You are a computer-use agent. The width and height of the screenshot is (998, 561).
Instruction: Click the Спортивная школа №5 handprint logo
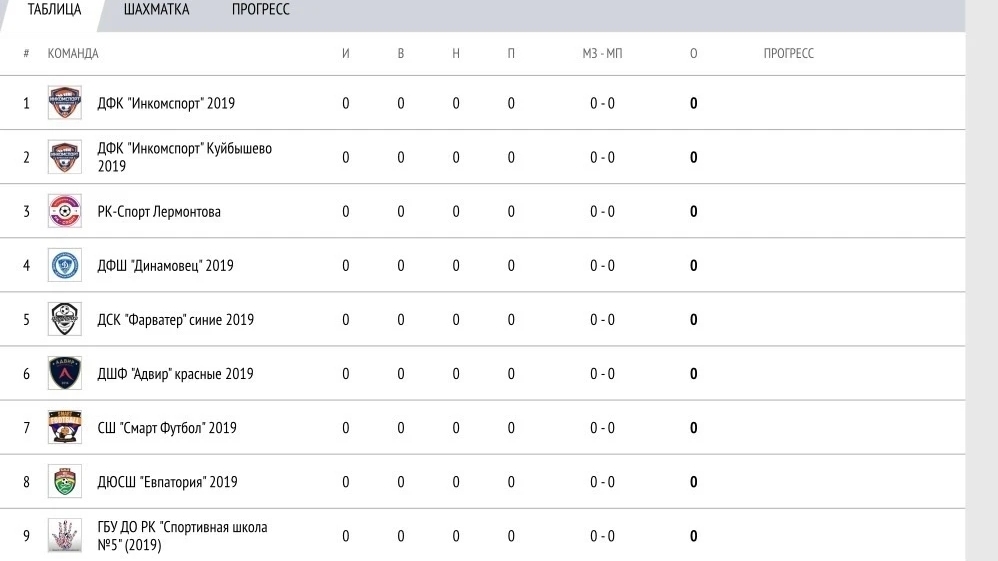[x=65, y=536]
